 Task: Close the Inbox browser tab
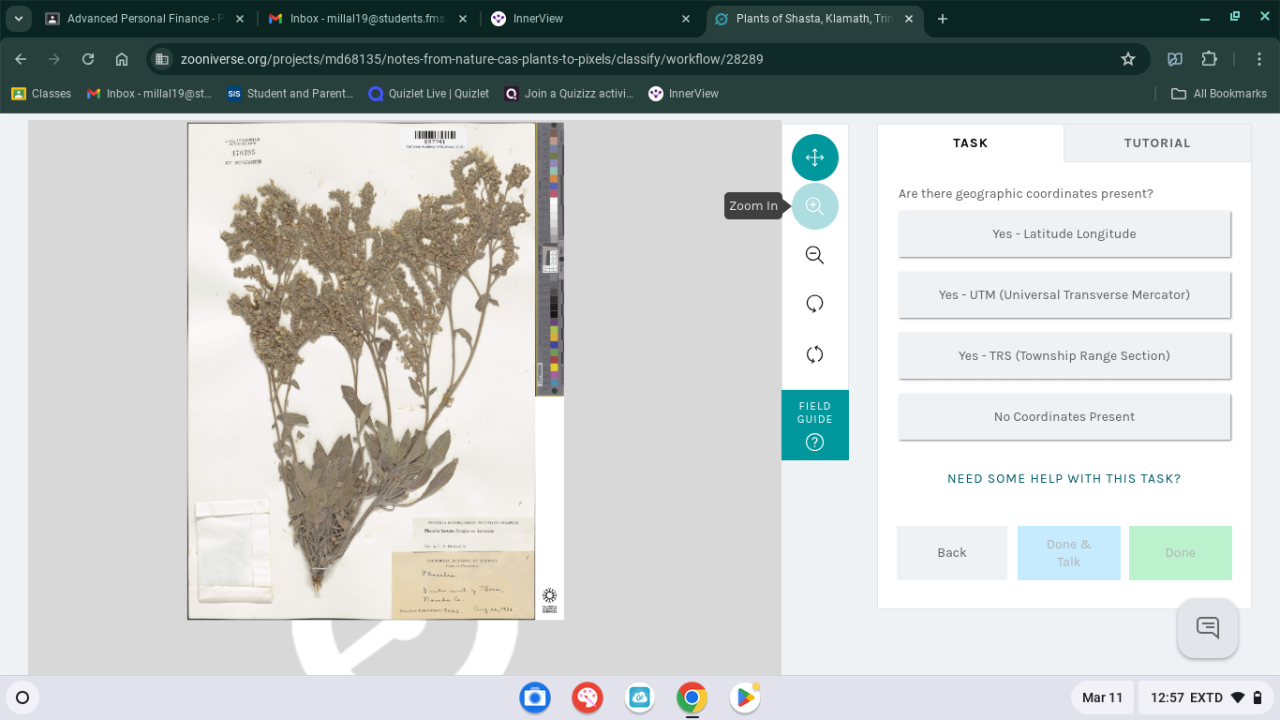[462, 19]
